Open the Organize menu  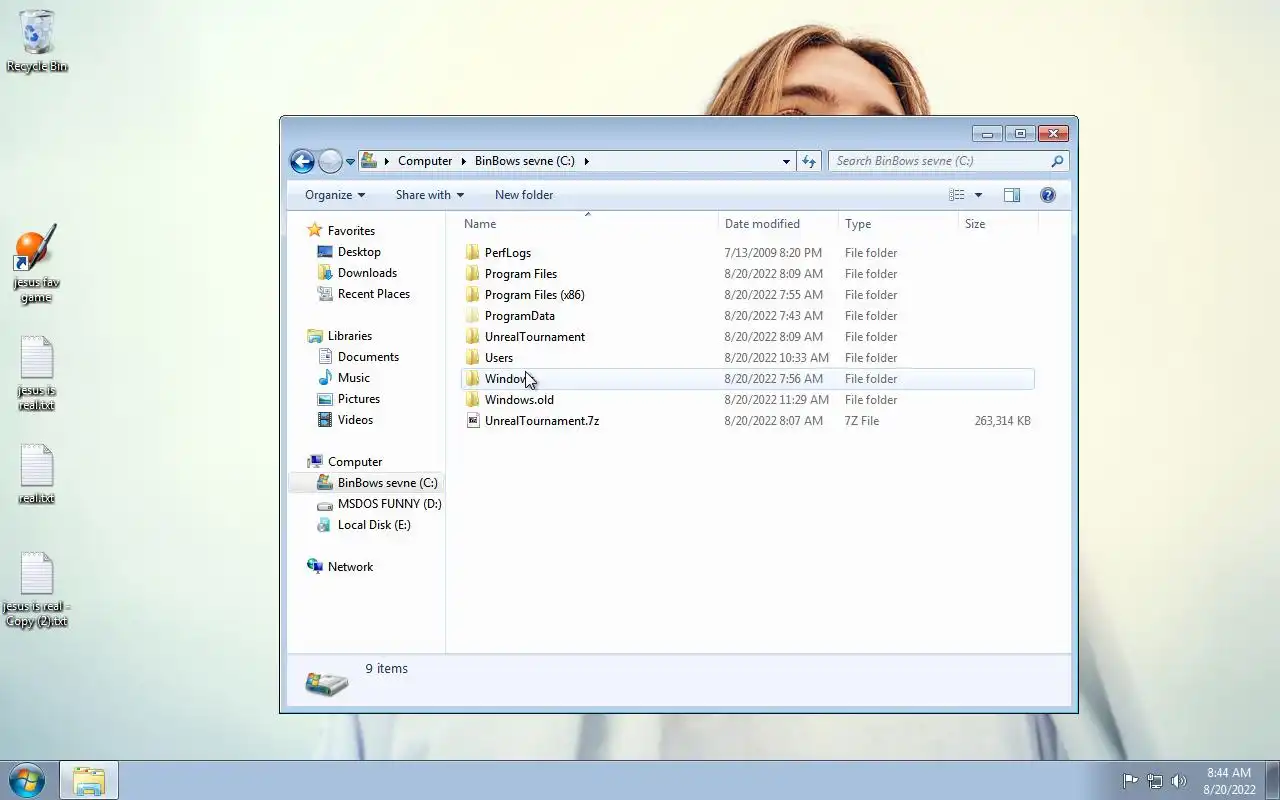click(x=335, y=195)
